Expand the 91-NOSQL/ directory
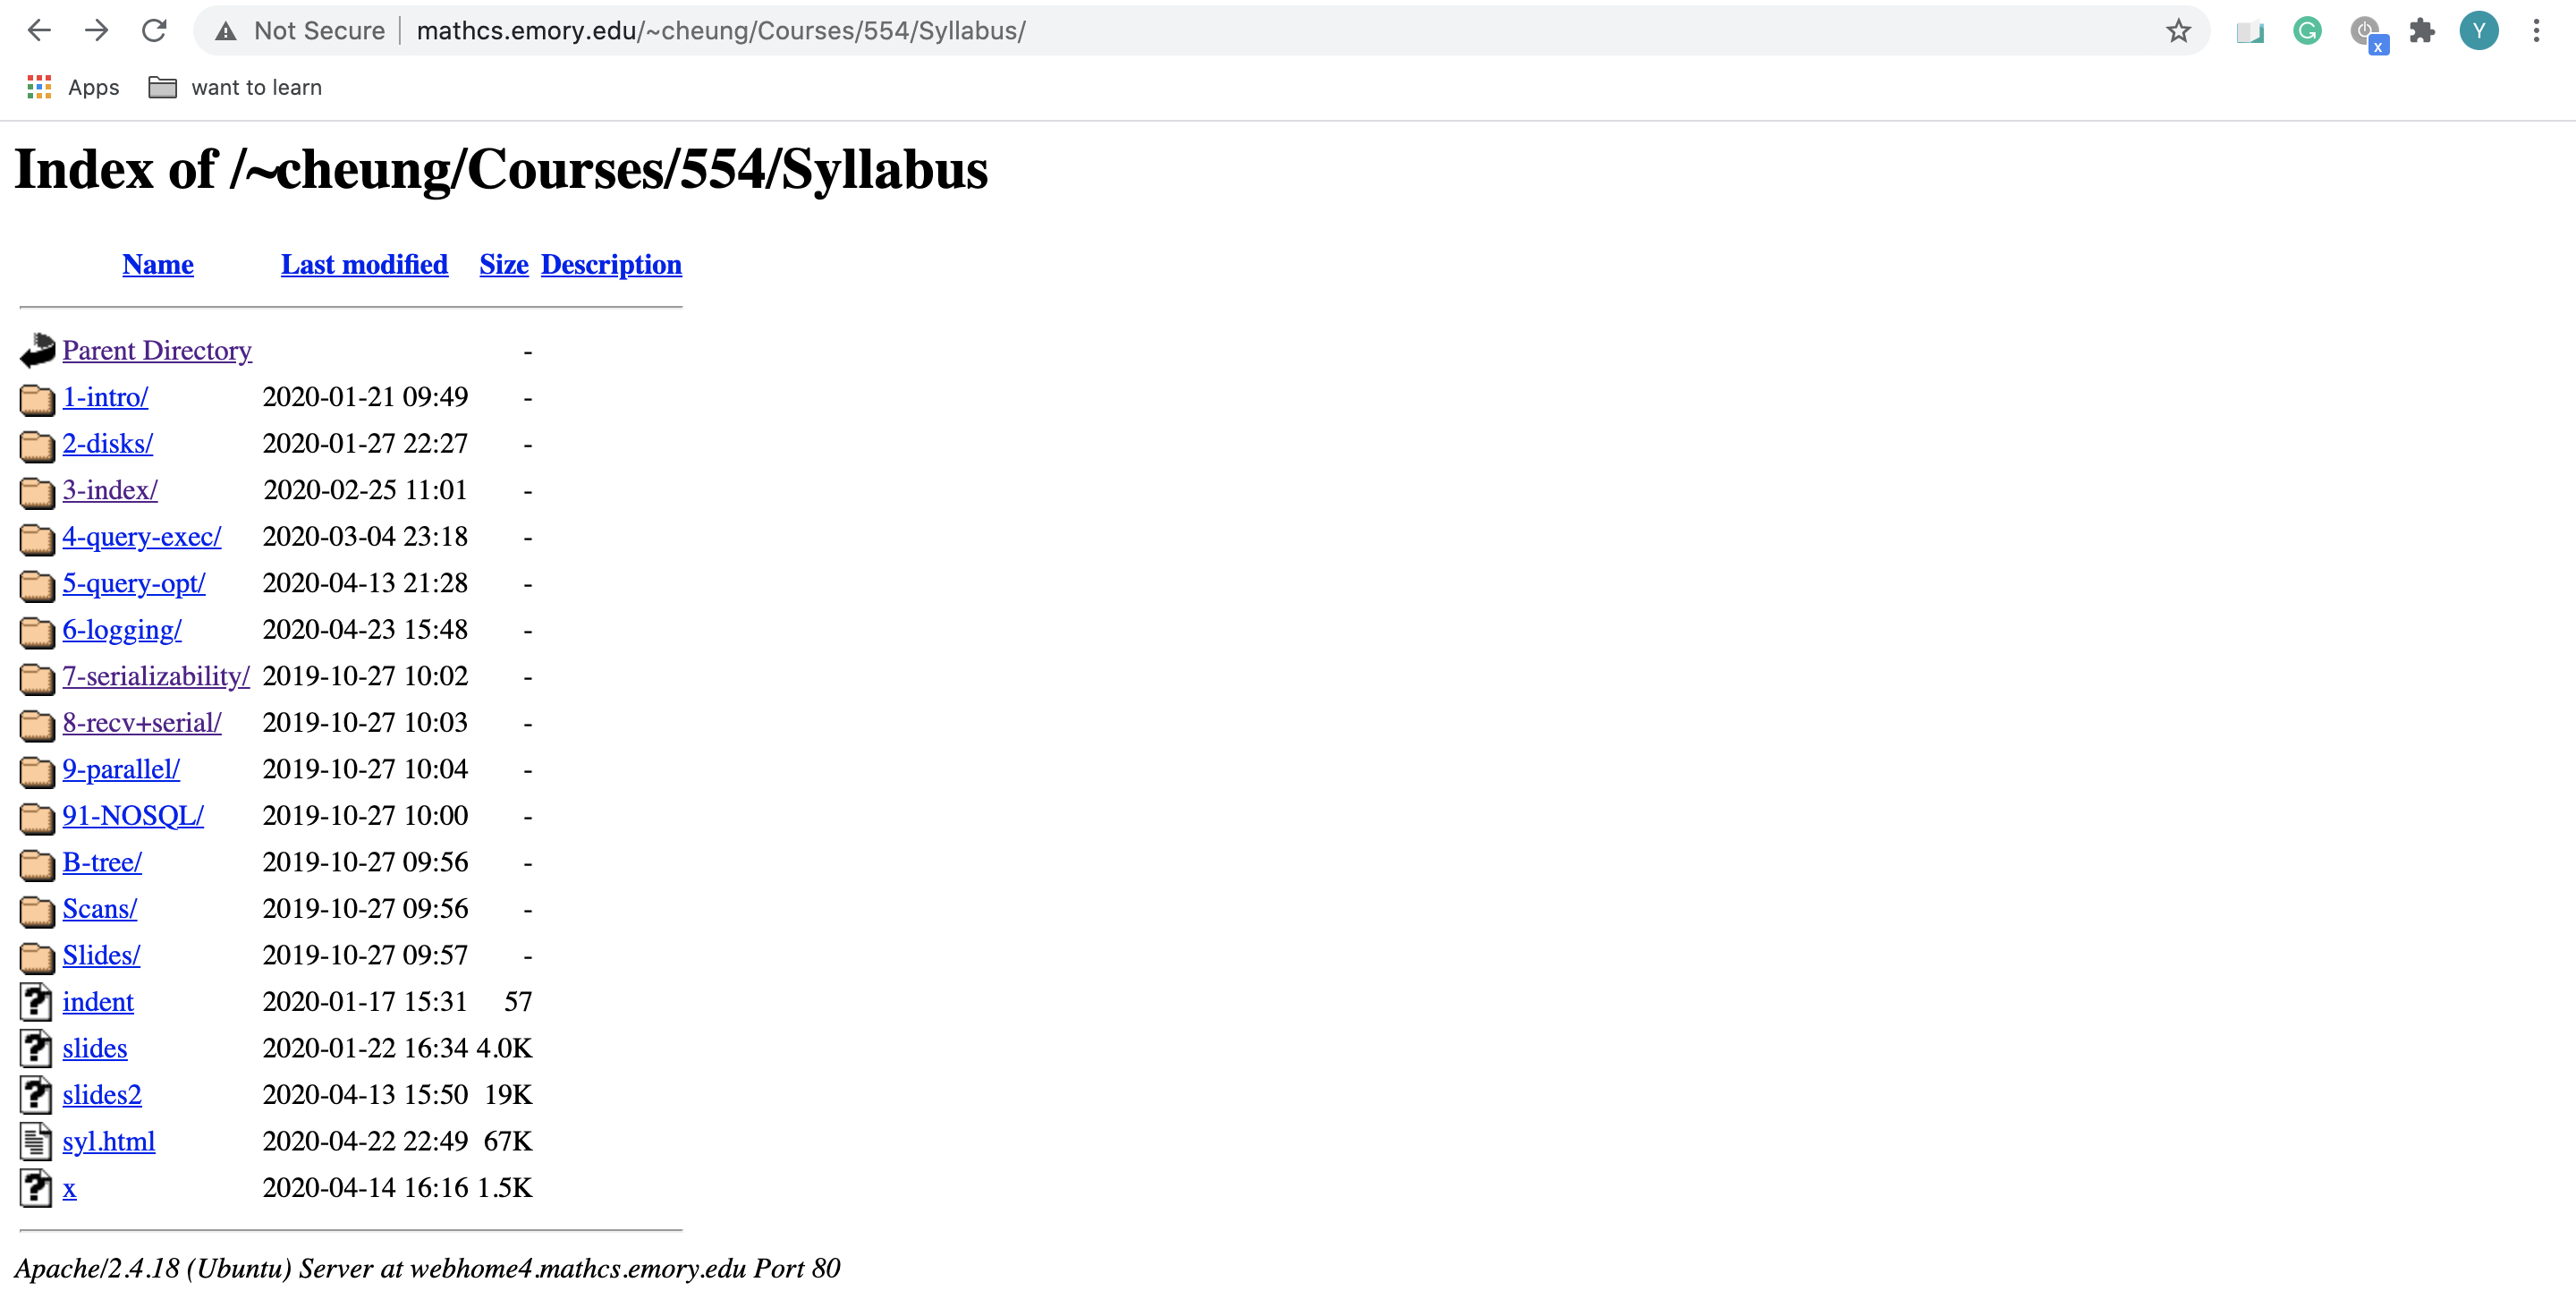The width and height of the screenshot is (2576, 1299). 131,813
